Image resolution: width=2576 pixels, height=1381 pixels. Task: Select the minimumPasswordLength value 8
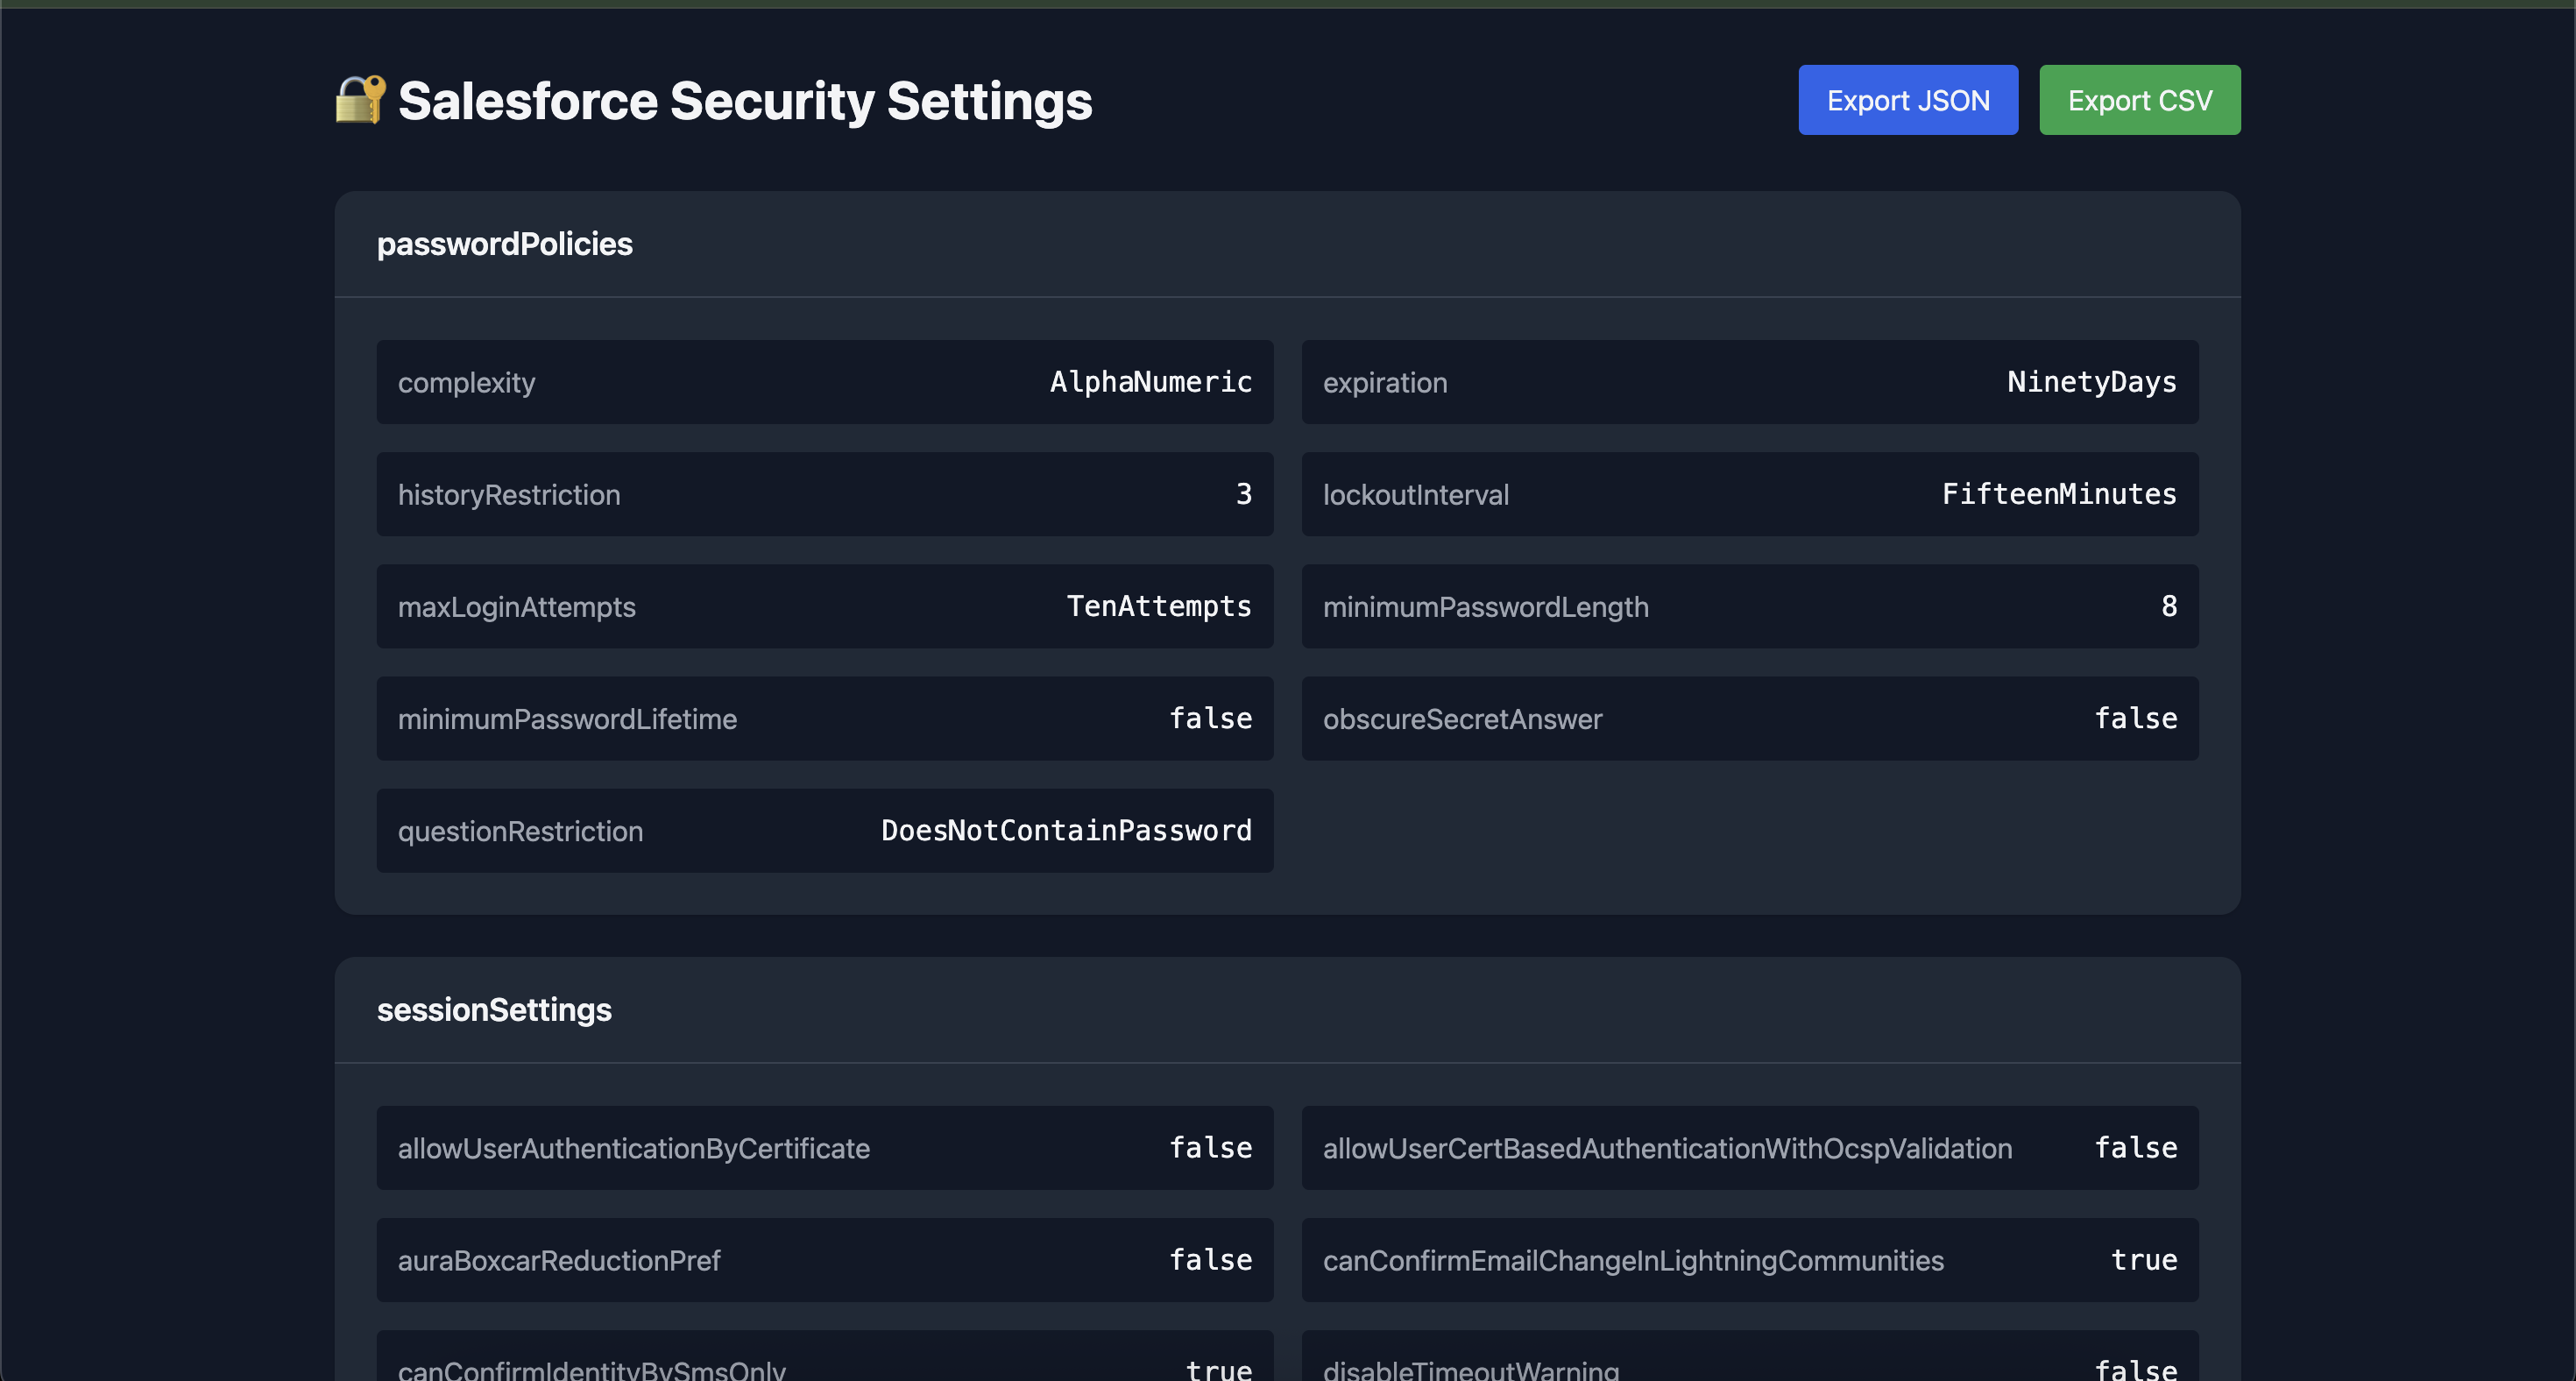(2168, 606)
